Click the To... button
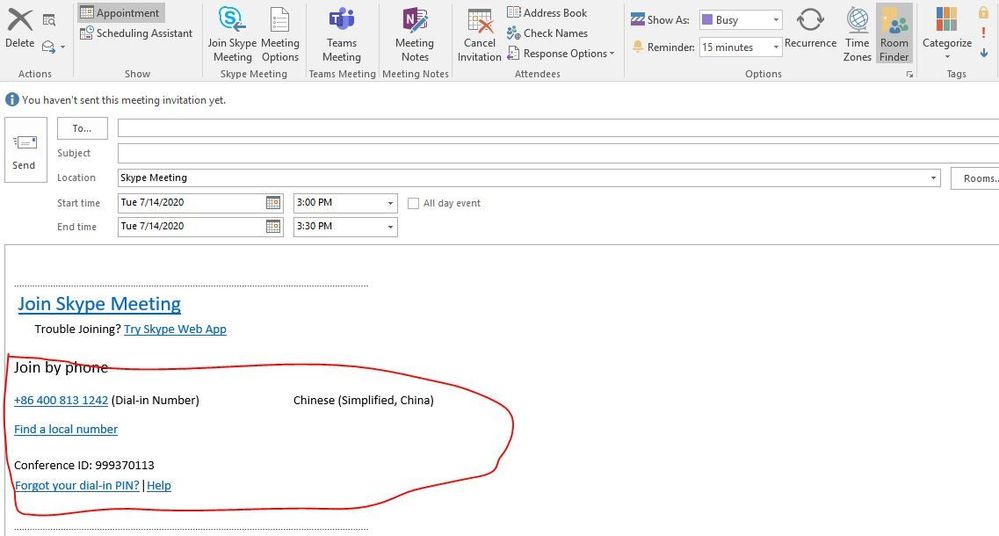Image resolution: width=999 pixels, height=536 pixels. click(x=82, y=128)
